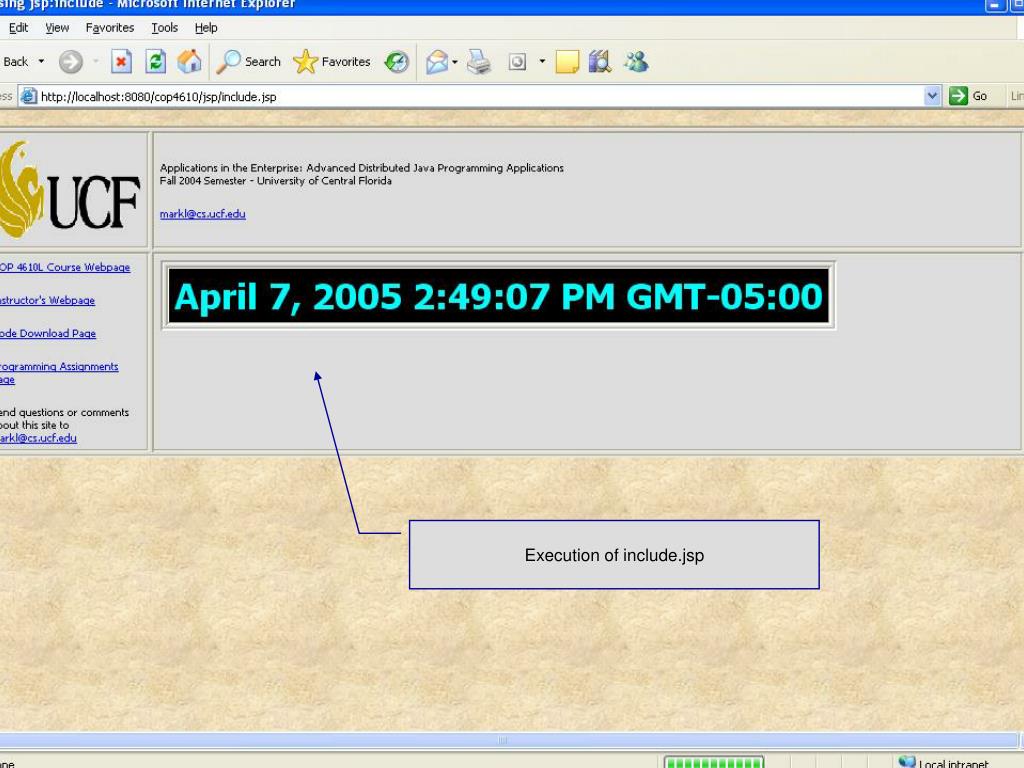
Task: Open the Edit menu
Action: point(18,27)
